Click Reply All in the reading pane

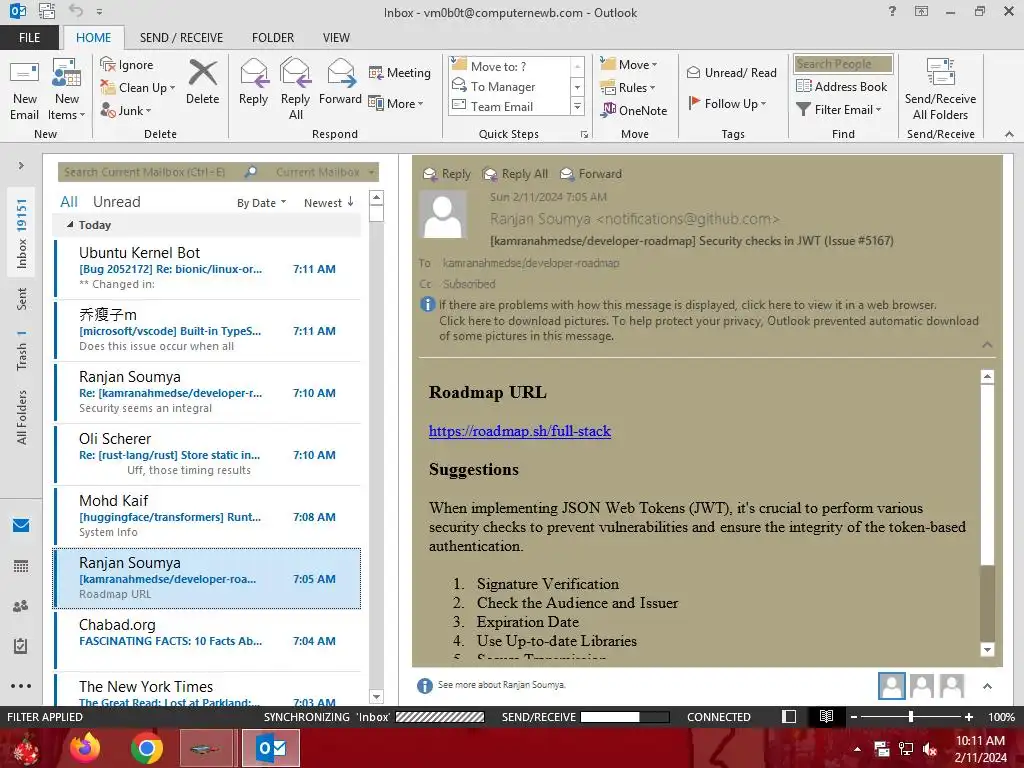click(515, 174)
